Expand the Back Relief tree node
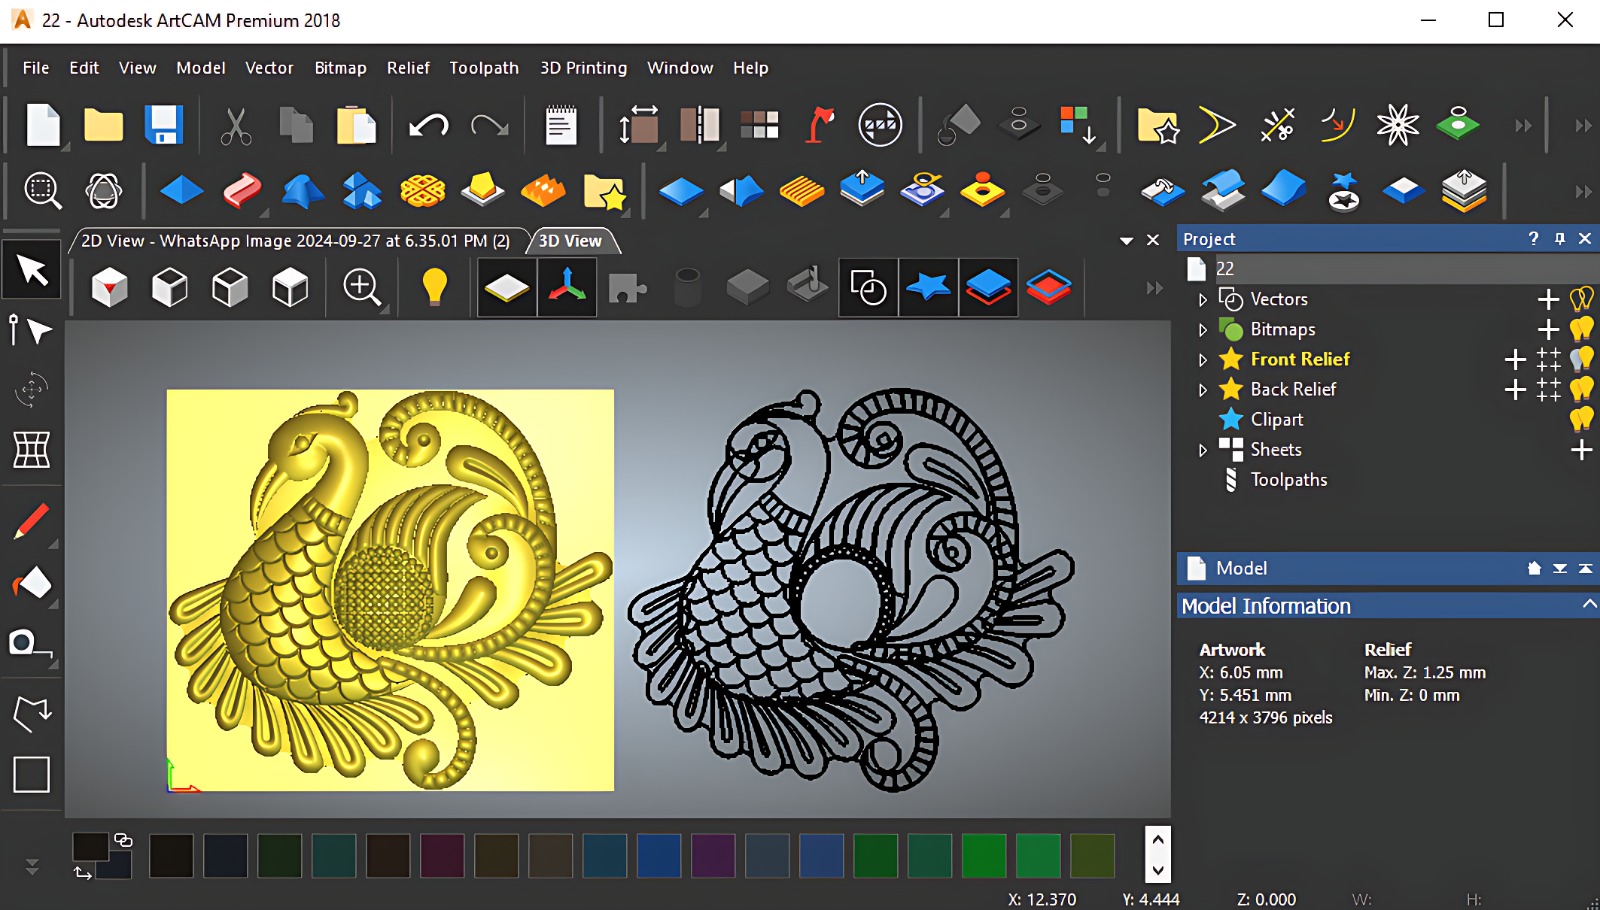Screen dimensions: 1600x910 click(1203, 389)
